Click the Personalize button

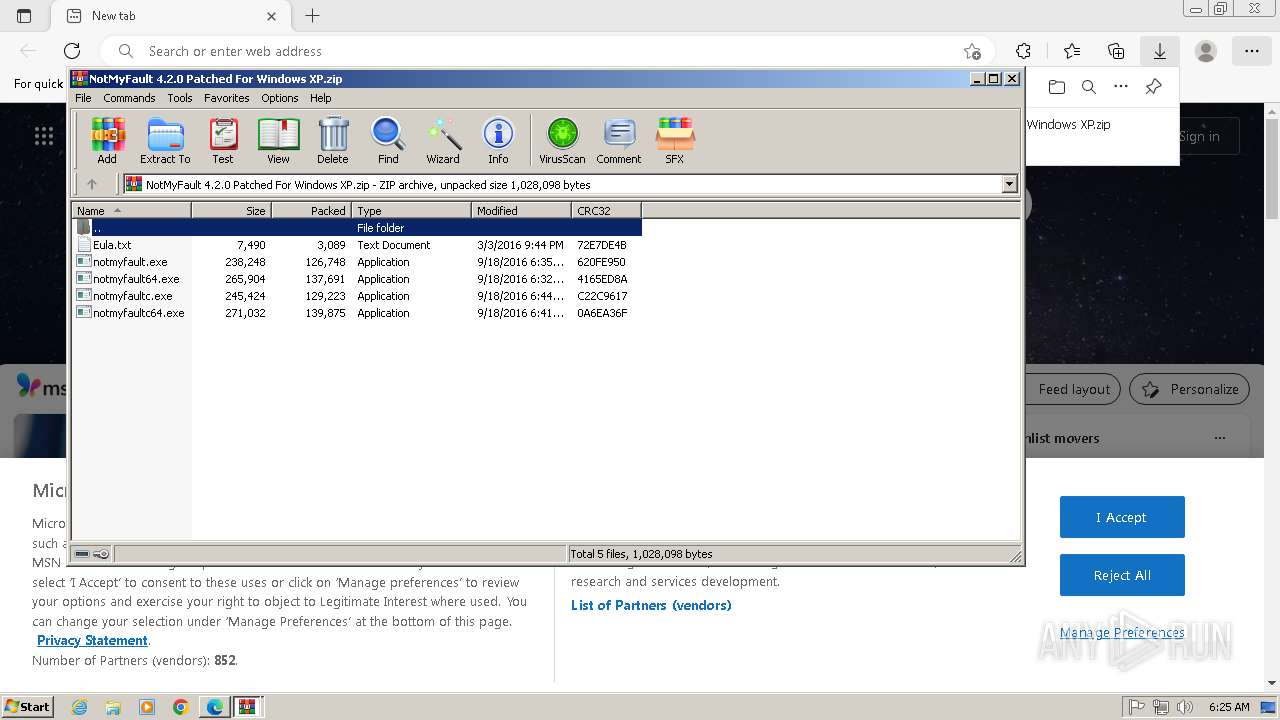click(x=1190, y=389)
